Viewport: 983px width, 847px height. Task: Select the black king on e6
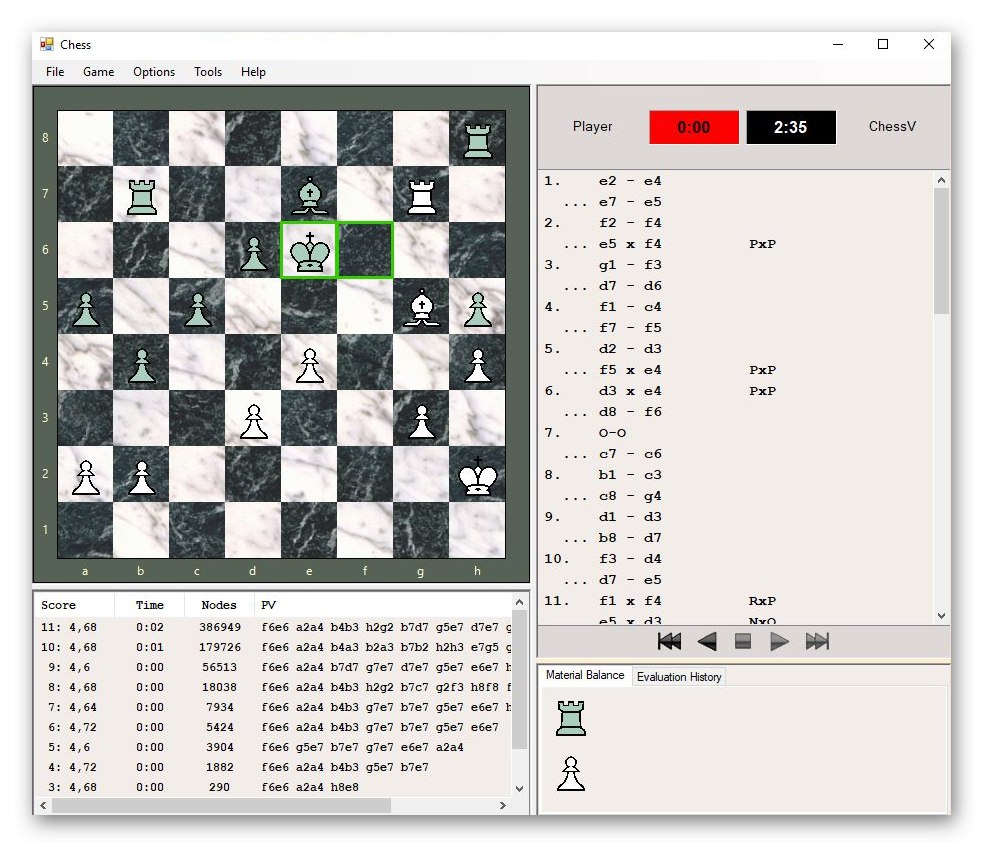[309, 250]
